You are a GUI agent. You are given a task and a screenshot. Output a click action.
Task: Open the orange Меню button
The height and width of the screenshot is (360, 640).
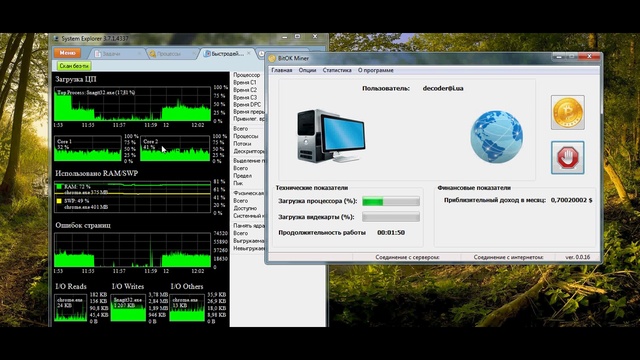point(67,53)
